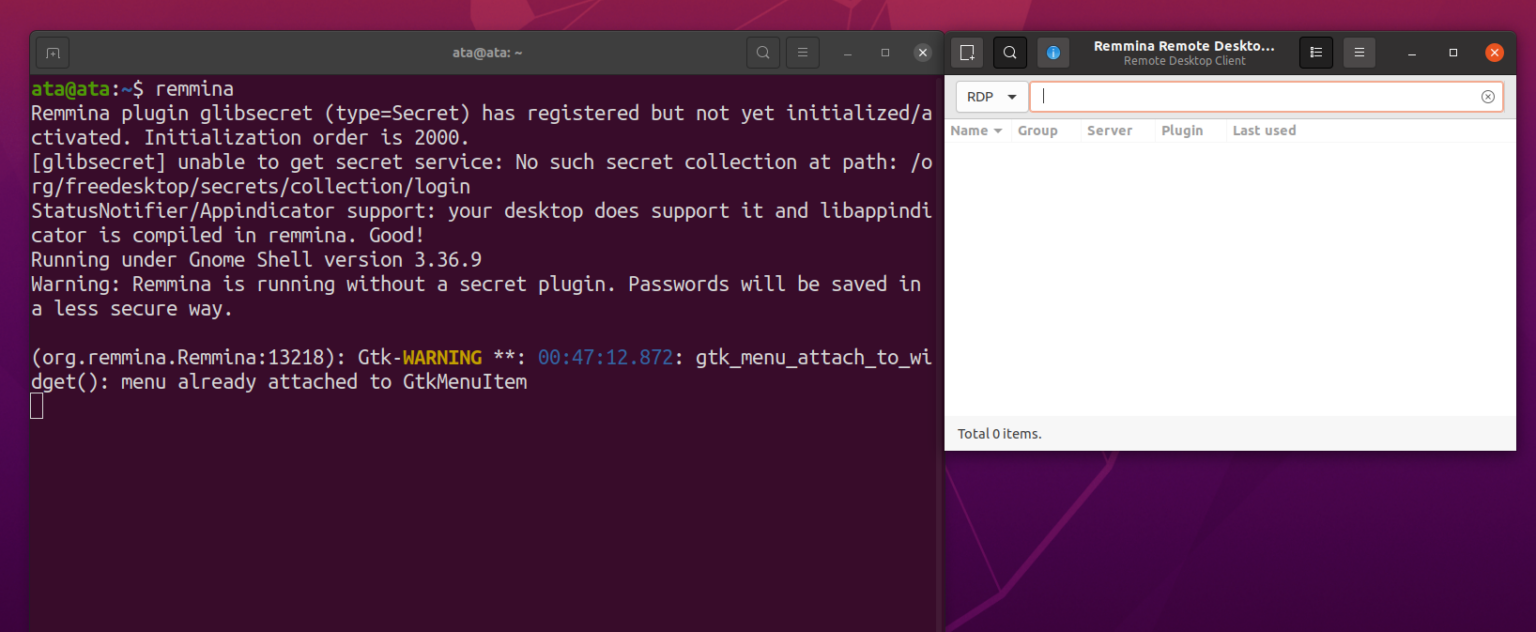
Task: Select the Plugin column header
Action: click(1182, 130)
